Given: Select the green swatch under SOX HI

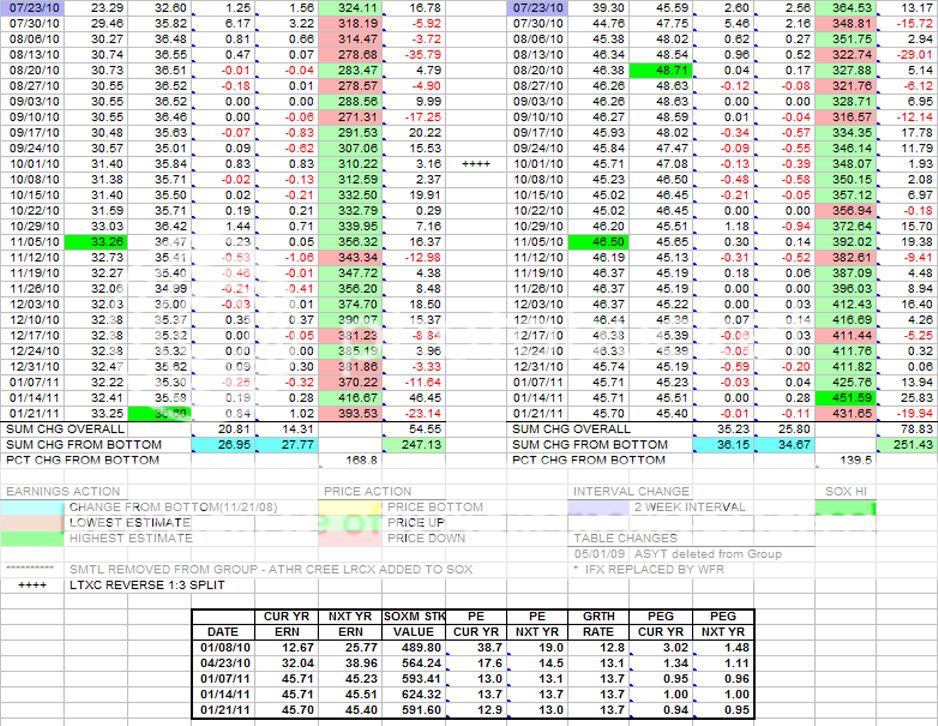Looking at the screenshot, I should (845, 507).
